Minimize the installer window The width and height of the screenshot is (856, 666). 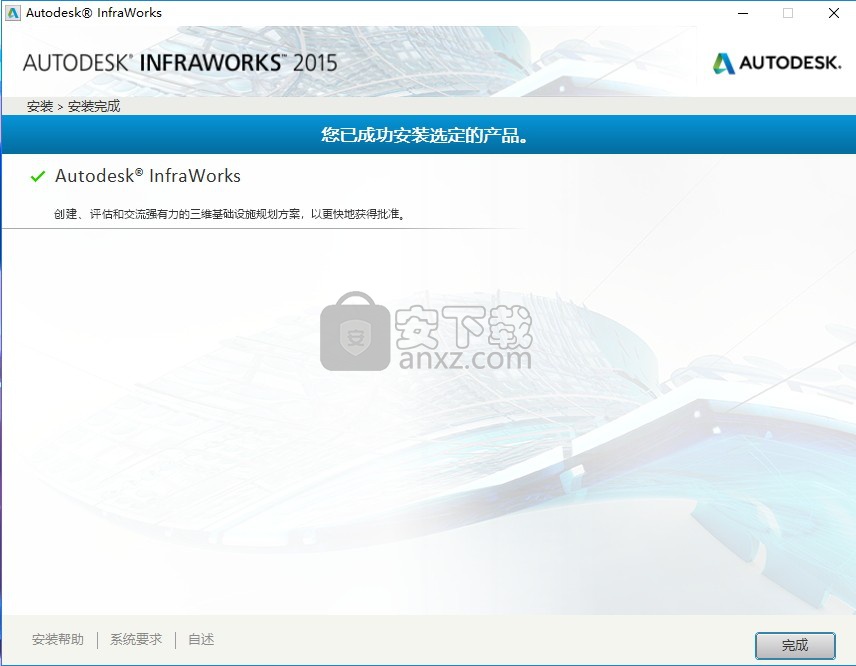(743, 13)
